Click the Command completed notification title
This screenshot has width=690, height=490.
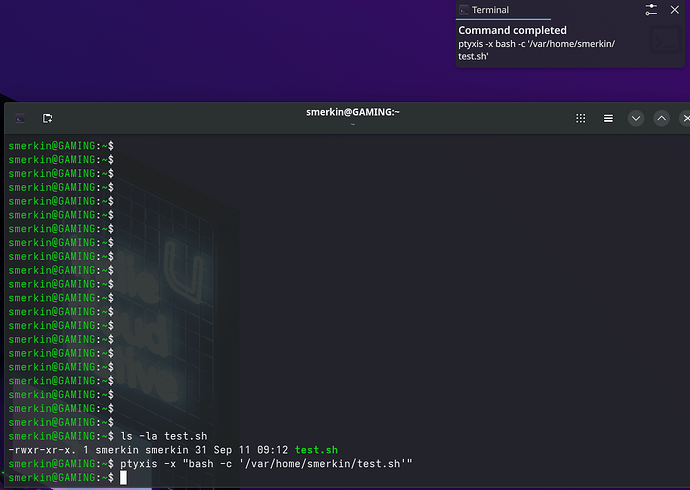click(x=512, y=30)
